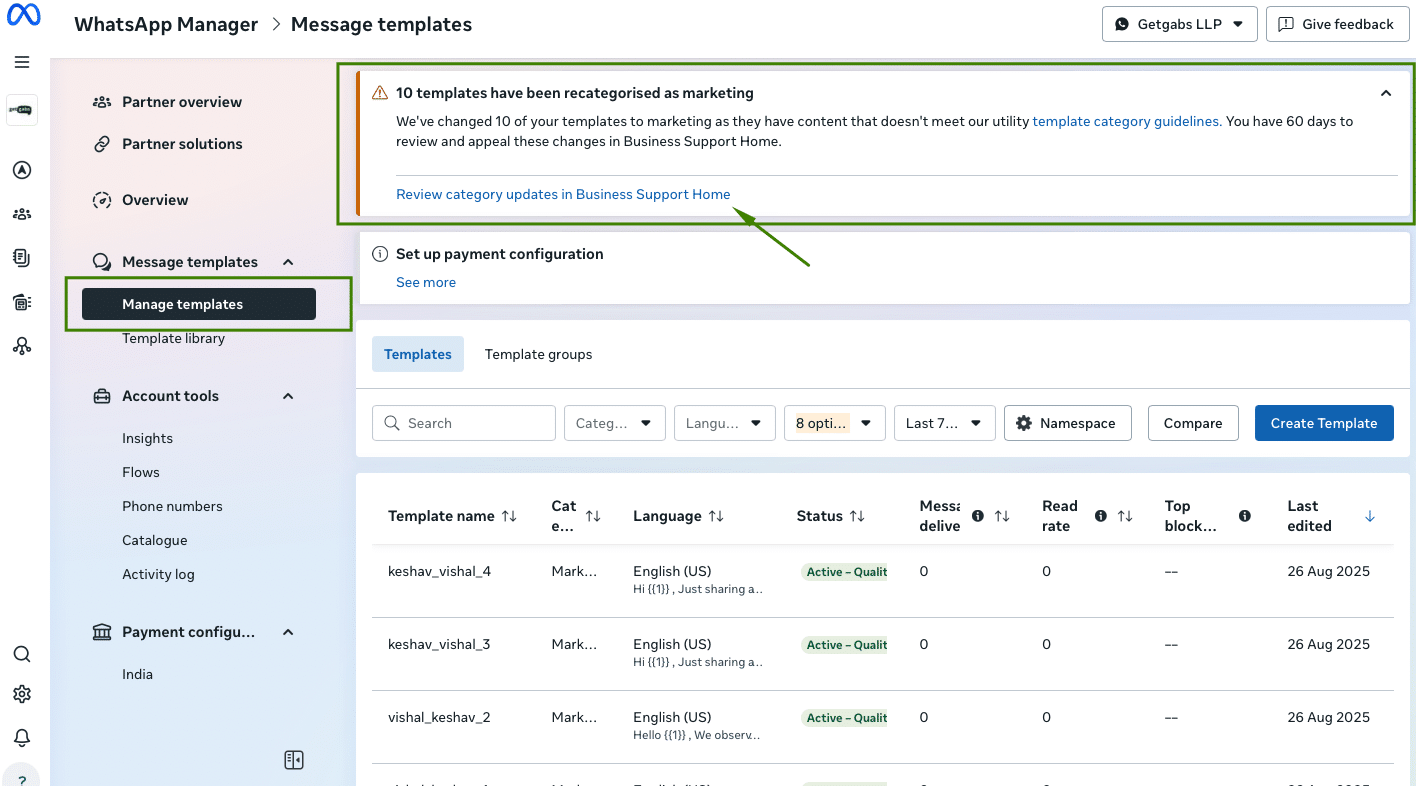
Task: Sort by Status column arrows
Action: point(857,516)
